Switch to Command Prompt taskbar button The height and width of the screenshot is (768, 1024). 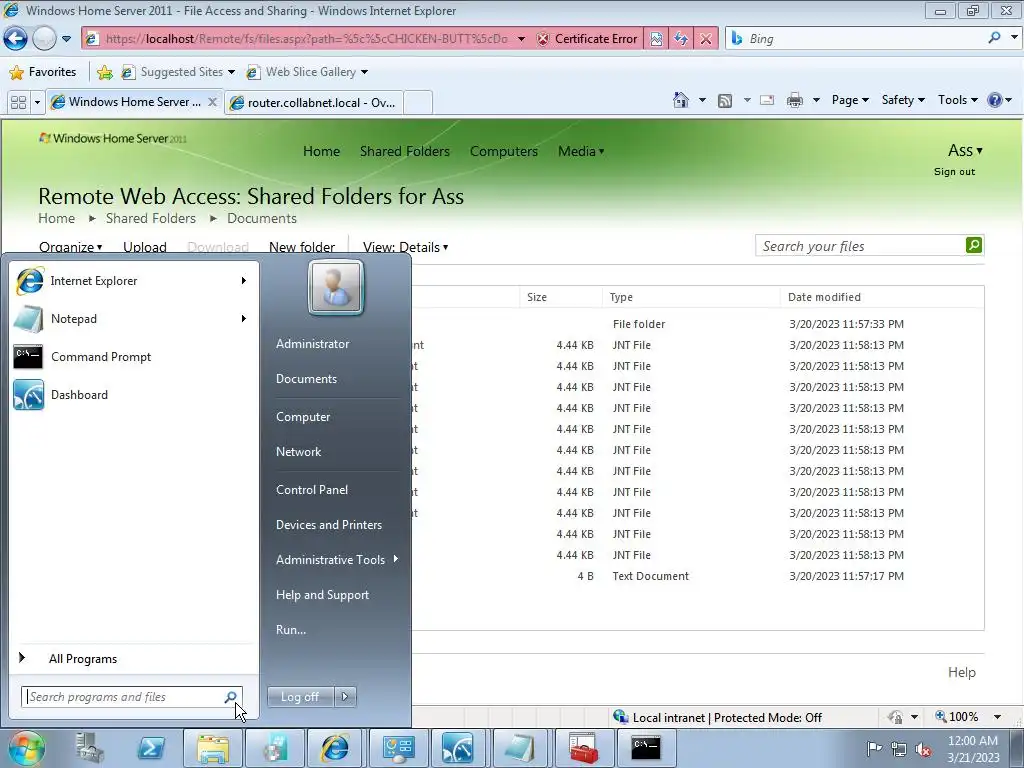coord(645,748)
